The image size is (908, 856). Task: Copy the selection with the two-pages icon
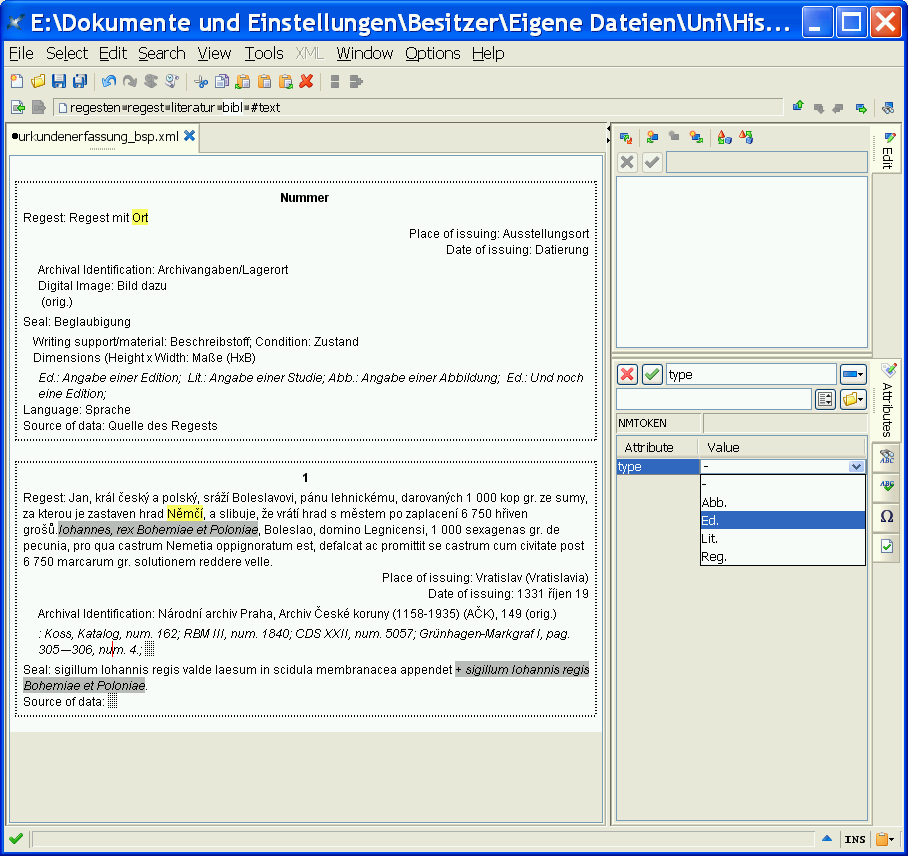coord(222,82)
